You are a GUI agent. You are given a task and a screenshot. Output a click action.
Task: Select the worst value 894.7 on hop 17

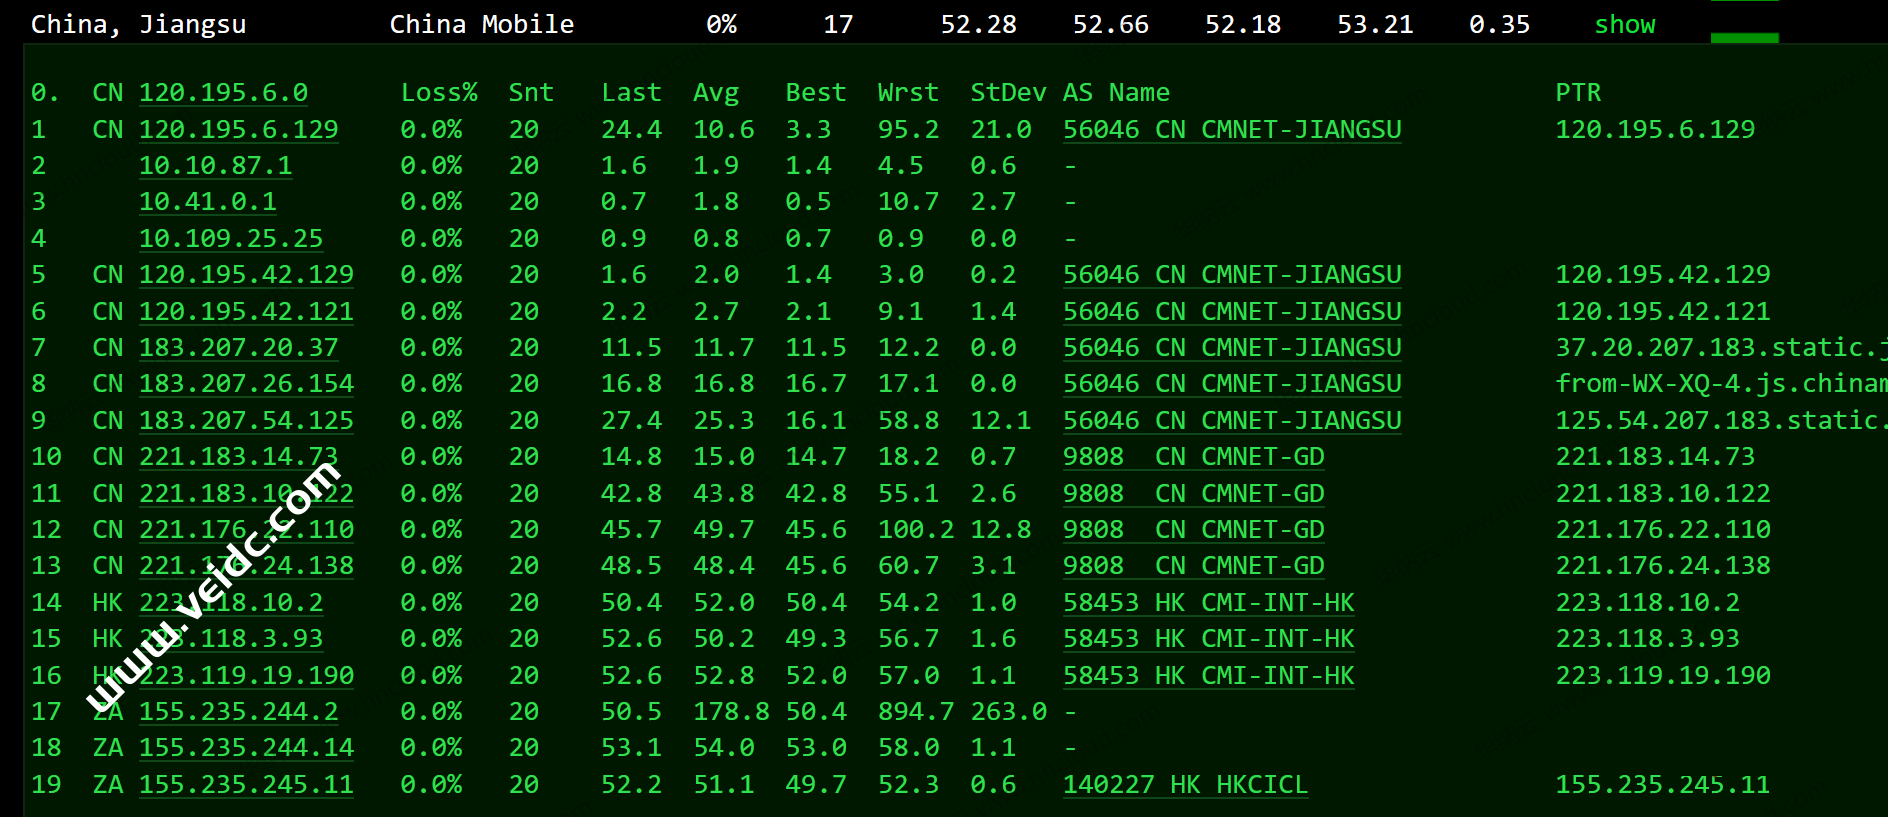[916, 712]
